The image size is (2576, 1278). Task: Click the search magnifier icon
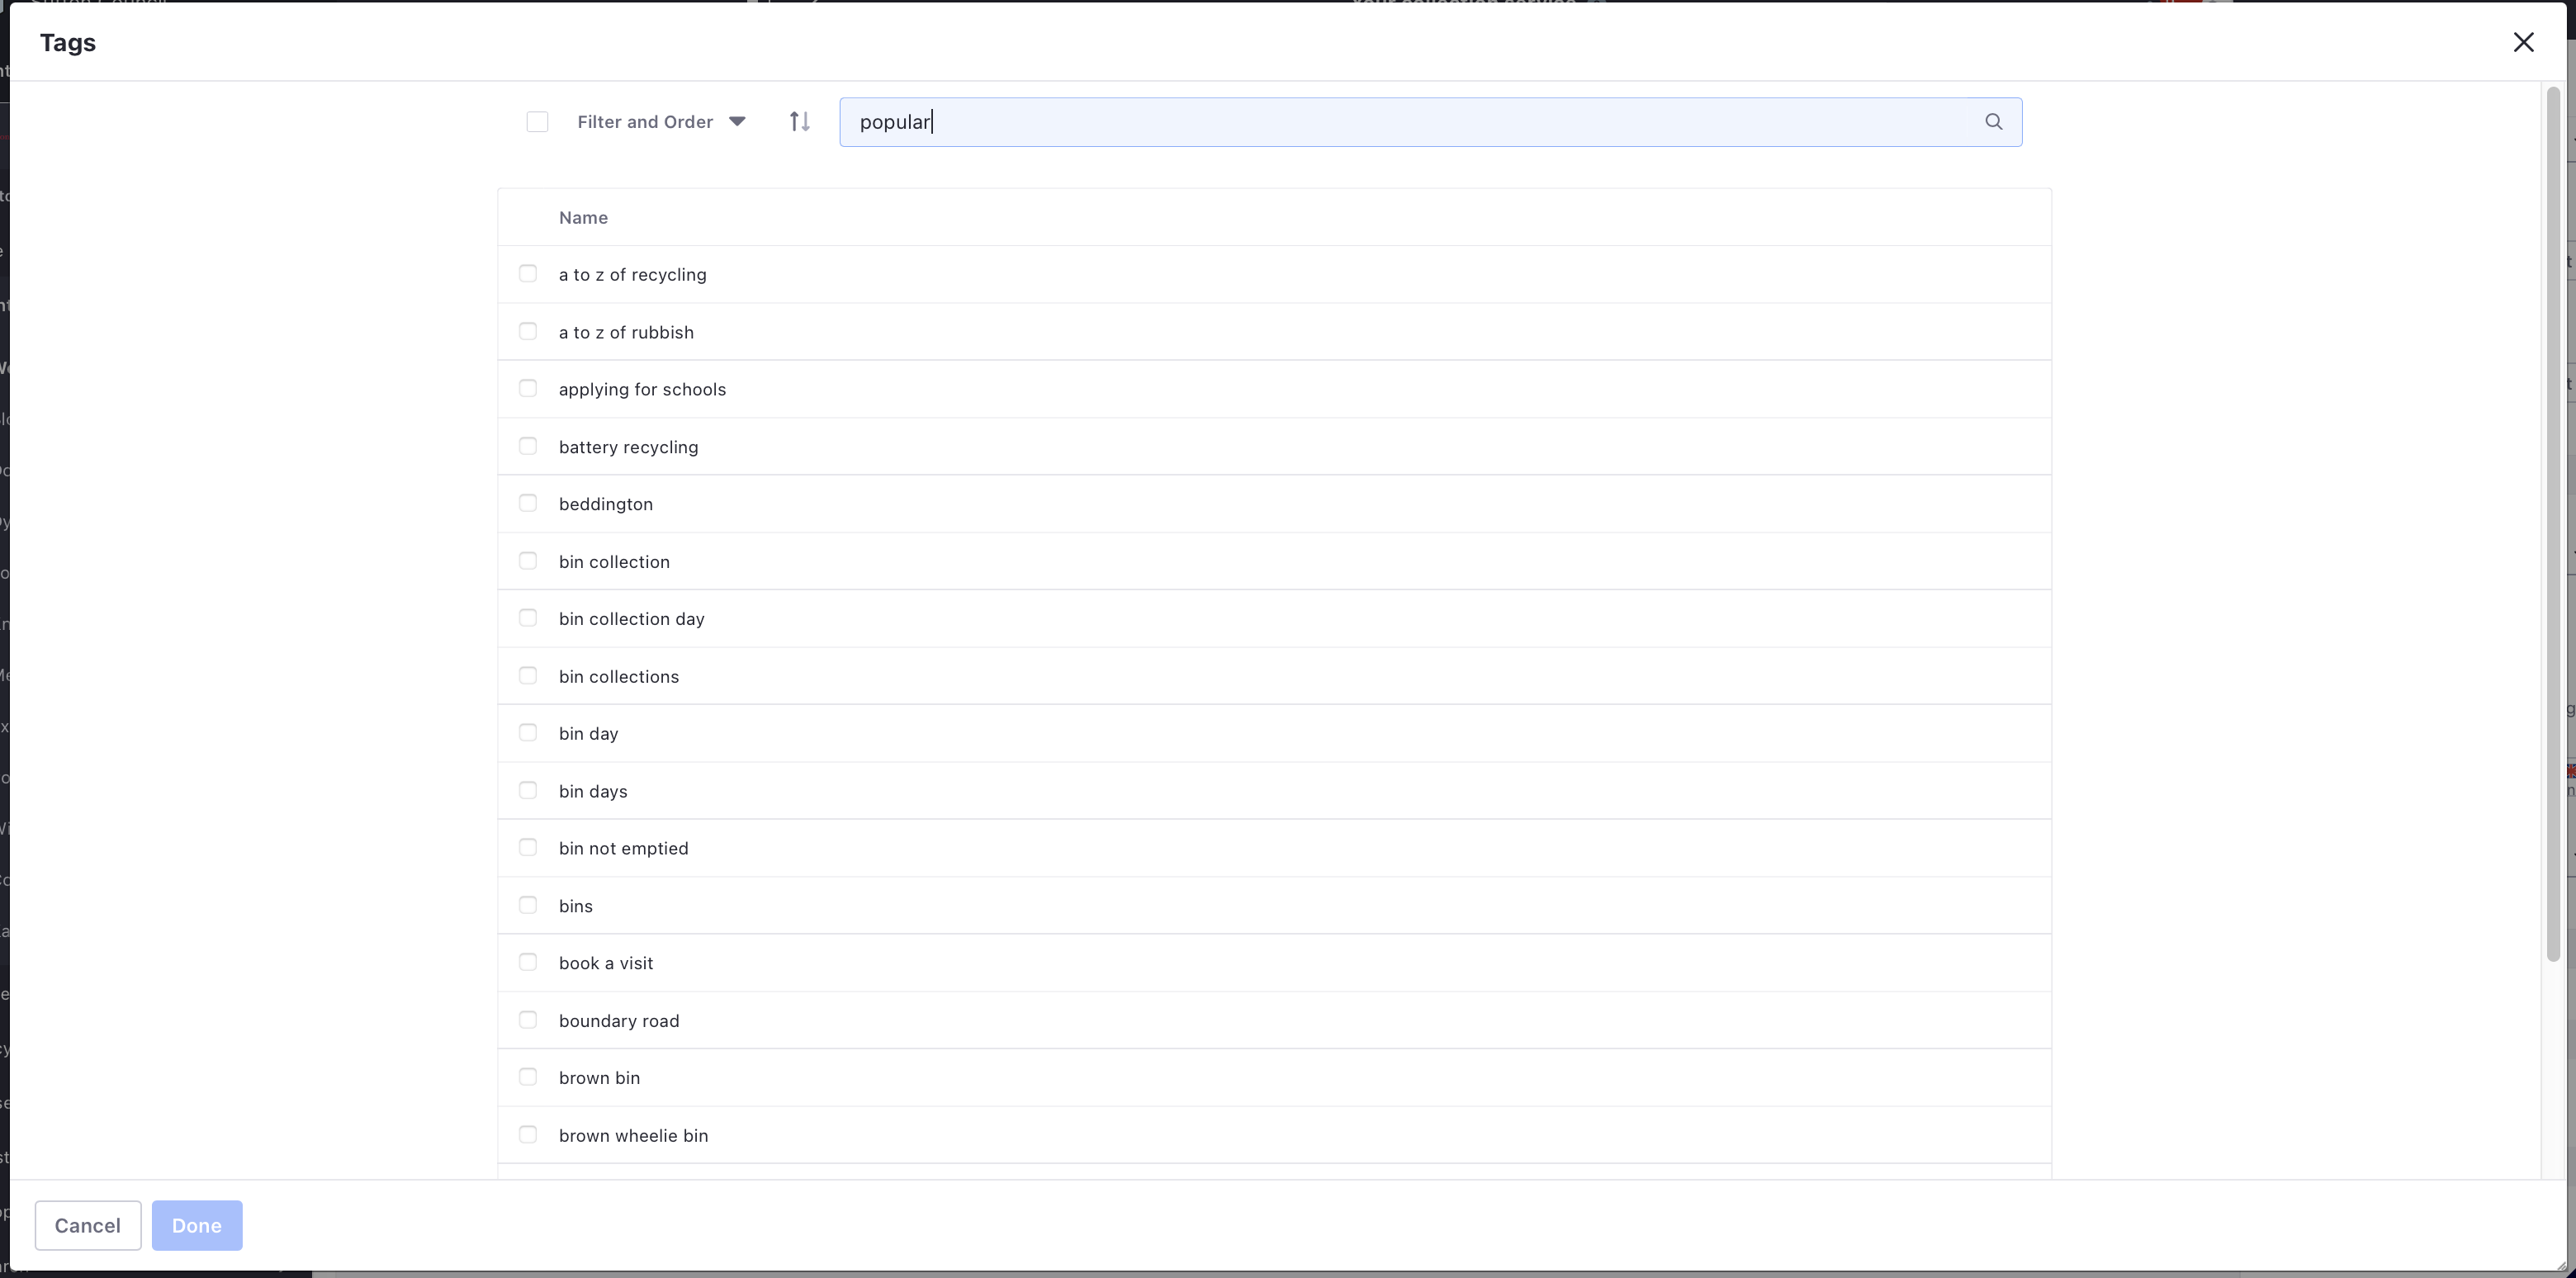coord(1993,122)
